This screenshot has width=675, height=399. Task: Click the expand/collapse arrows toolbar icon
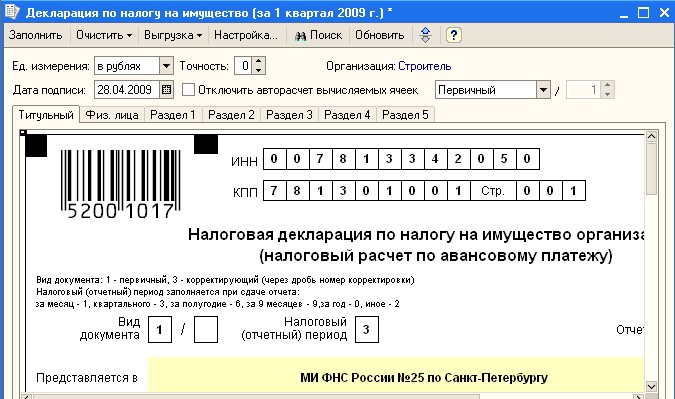pyautogui.click(x=425, y=35)
